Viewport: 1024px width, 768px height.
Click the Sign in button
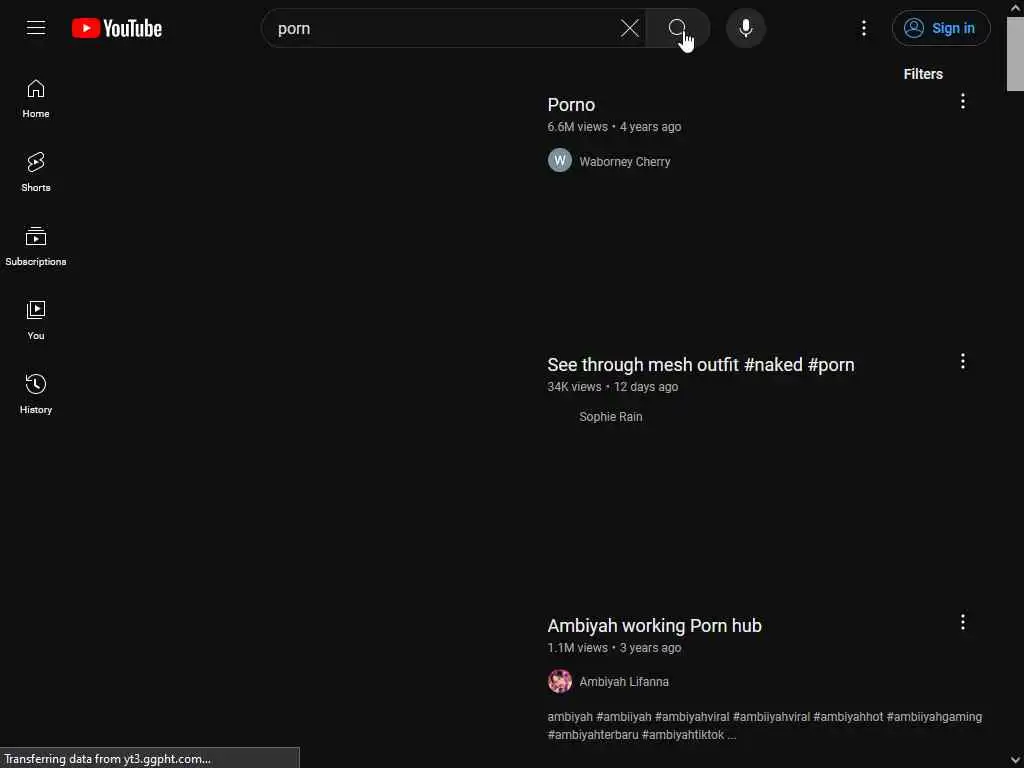point(941,28)
